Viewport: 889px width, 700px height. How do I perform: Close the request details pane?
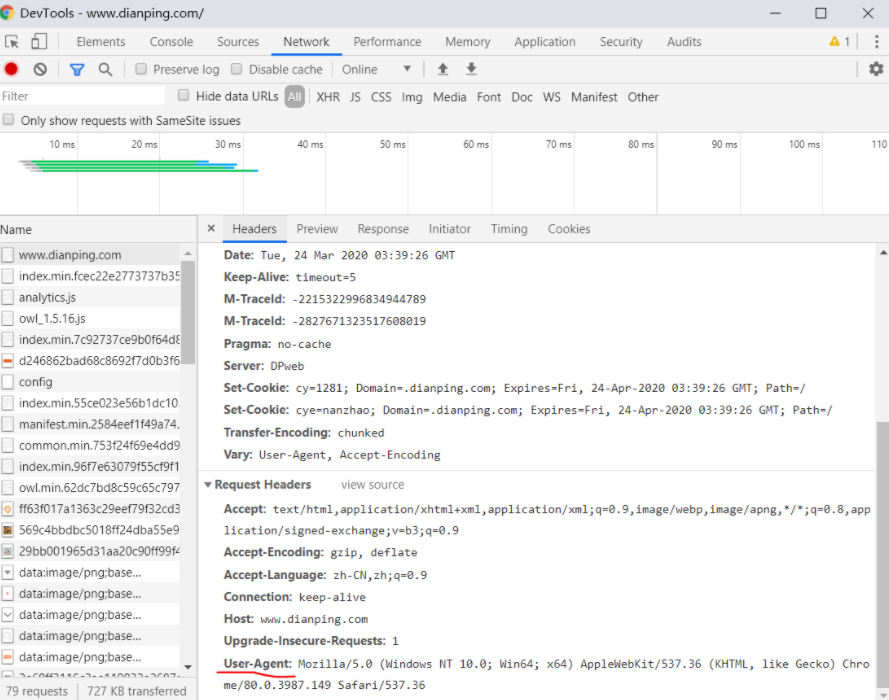211,228
